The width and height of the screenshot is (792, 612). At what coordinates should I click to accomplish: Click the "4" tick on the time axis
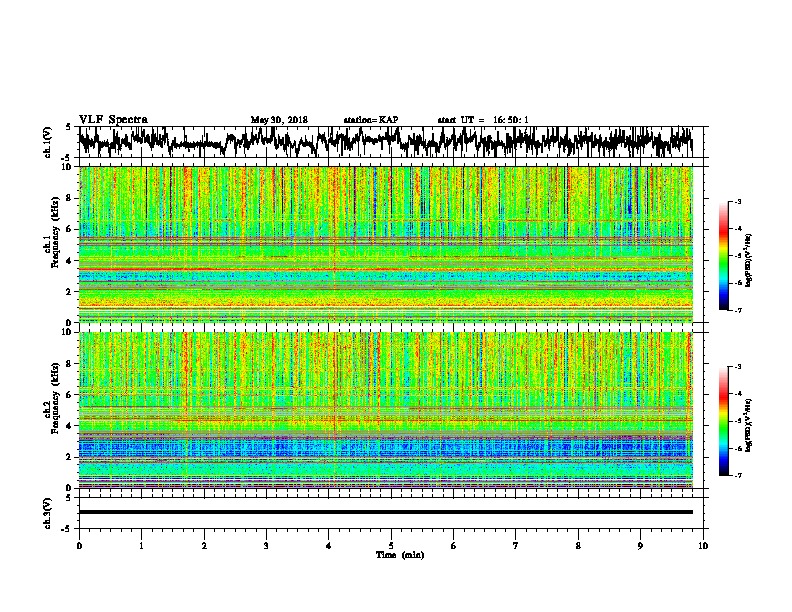pyautogui.click(x=329, y=546)
